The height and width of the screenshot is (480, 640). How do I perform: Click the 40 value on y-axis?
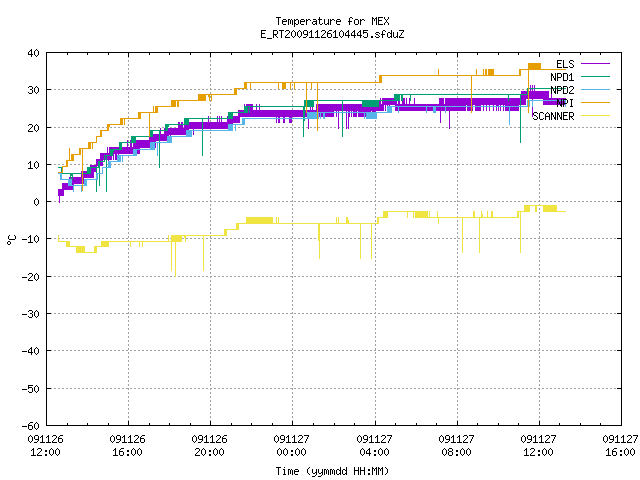[33, 53]
